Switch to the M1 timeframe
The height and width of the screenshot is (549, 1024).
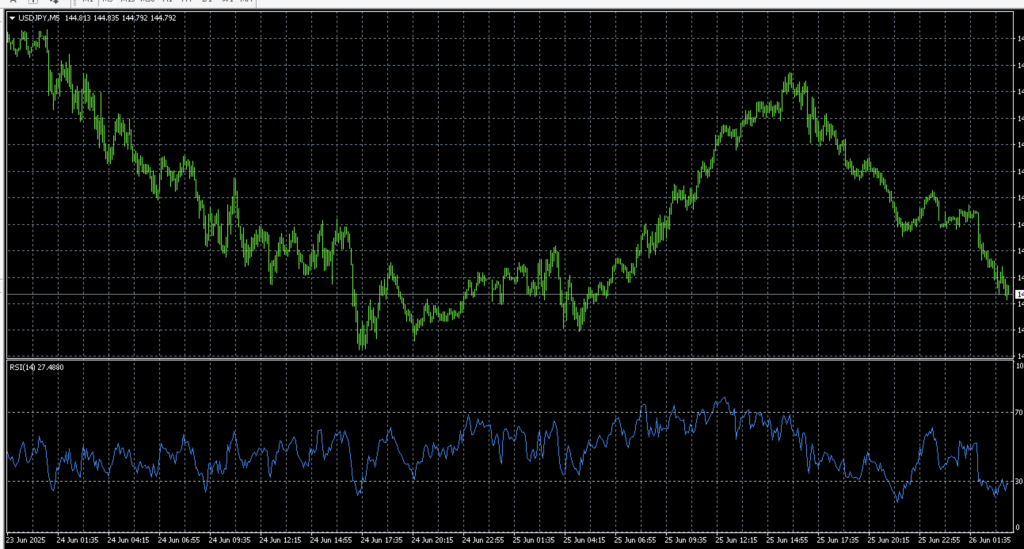click(x=88, y=2)
